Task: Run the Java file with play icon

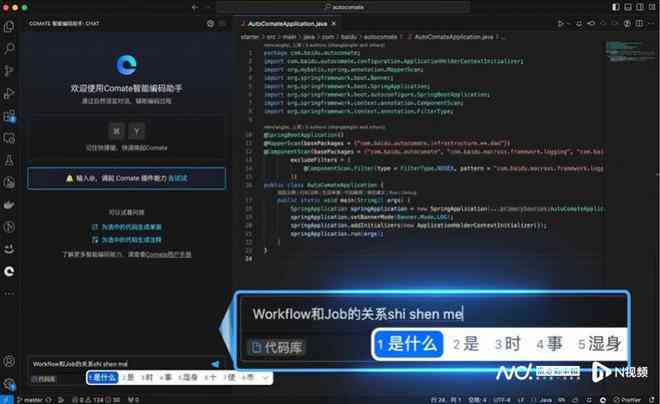Action: pyautogui.click(x=560, y=24)
